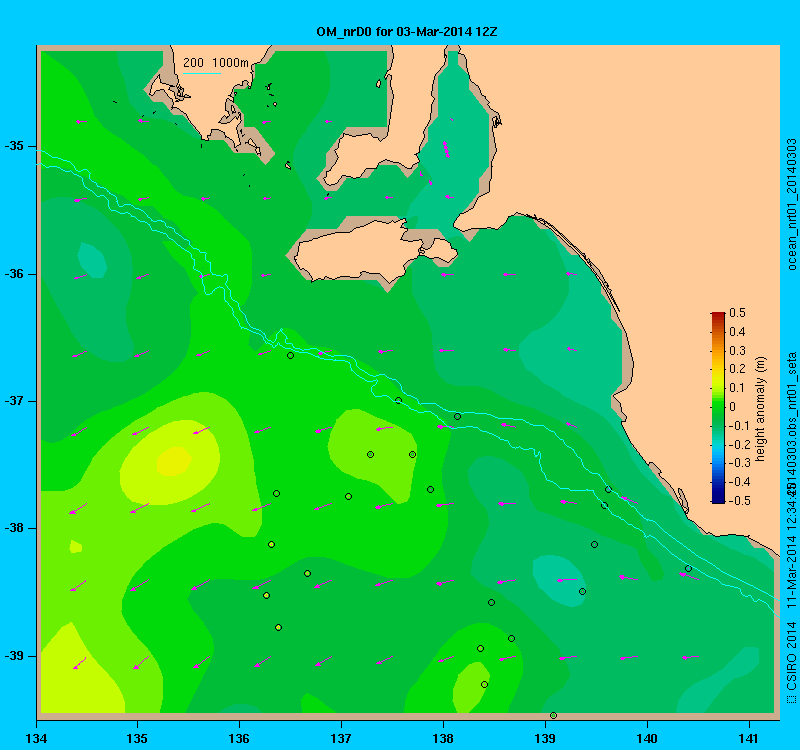The height and width of the screenshot is (750, 800).
Task: Click the '0.5' color bar label
Action: coord(737,313)
